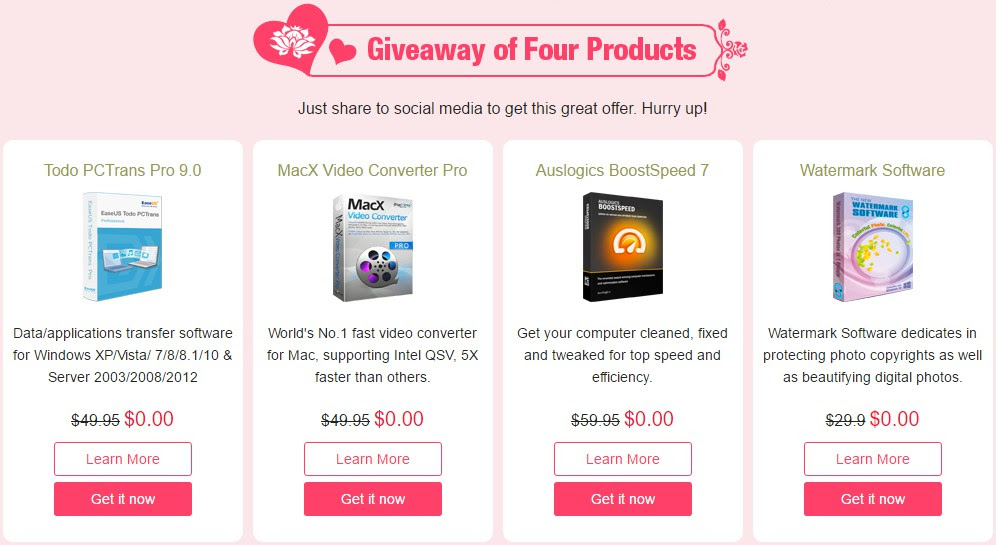This screenshot has height=545, width=996.
Task: Get Auslogics BoostSpeed 7 now
Action: pos(622,499)
